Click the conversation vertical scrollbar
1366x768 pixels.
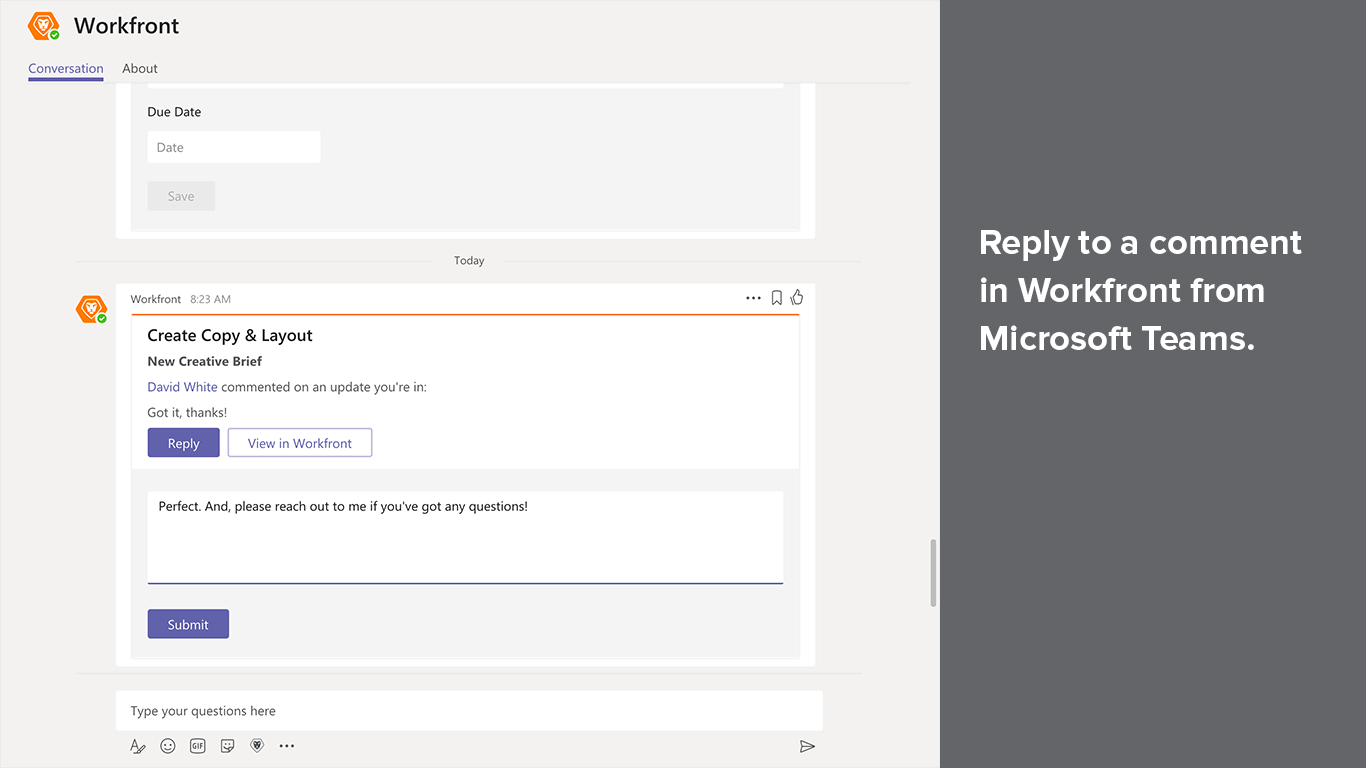click(x=934, y=573)
